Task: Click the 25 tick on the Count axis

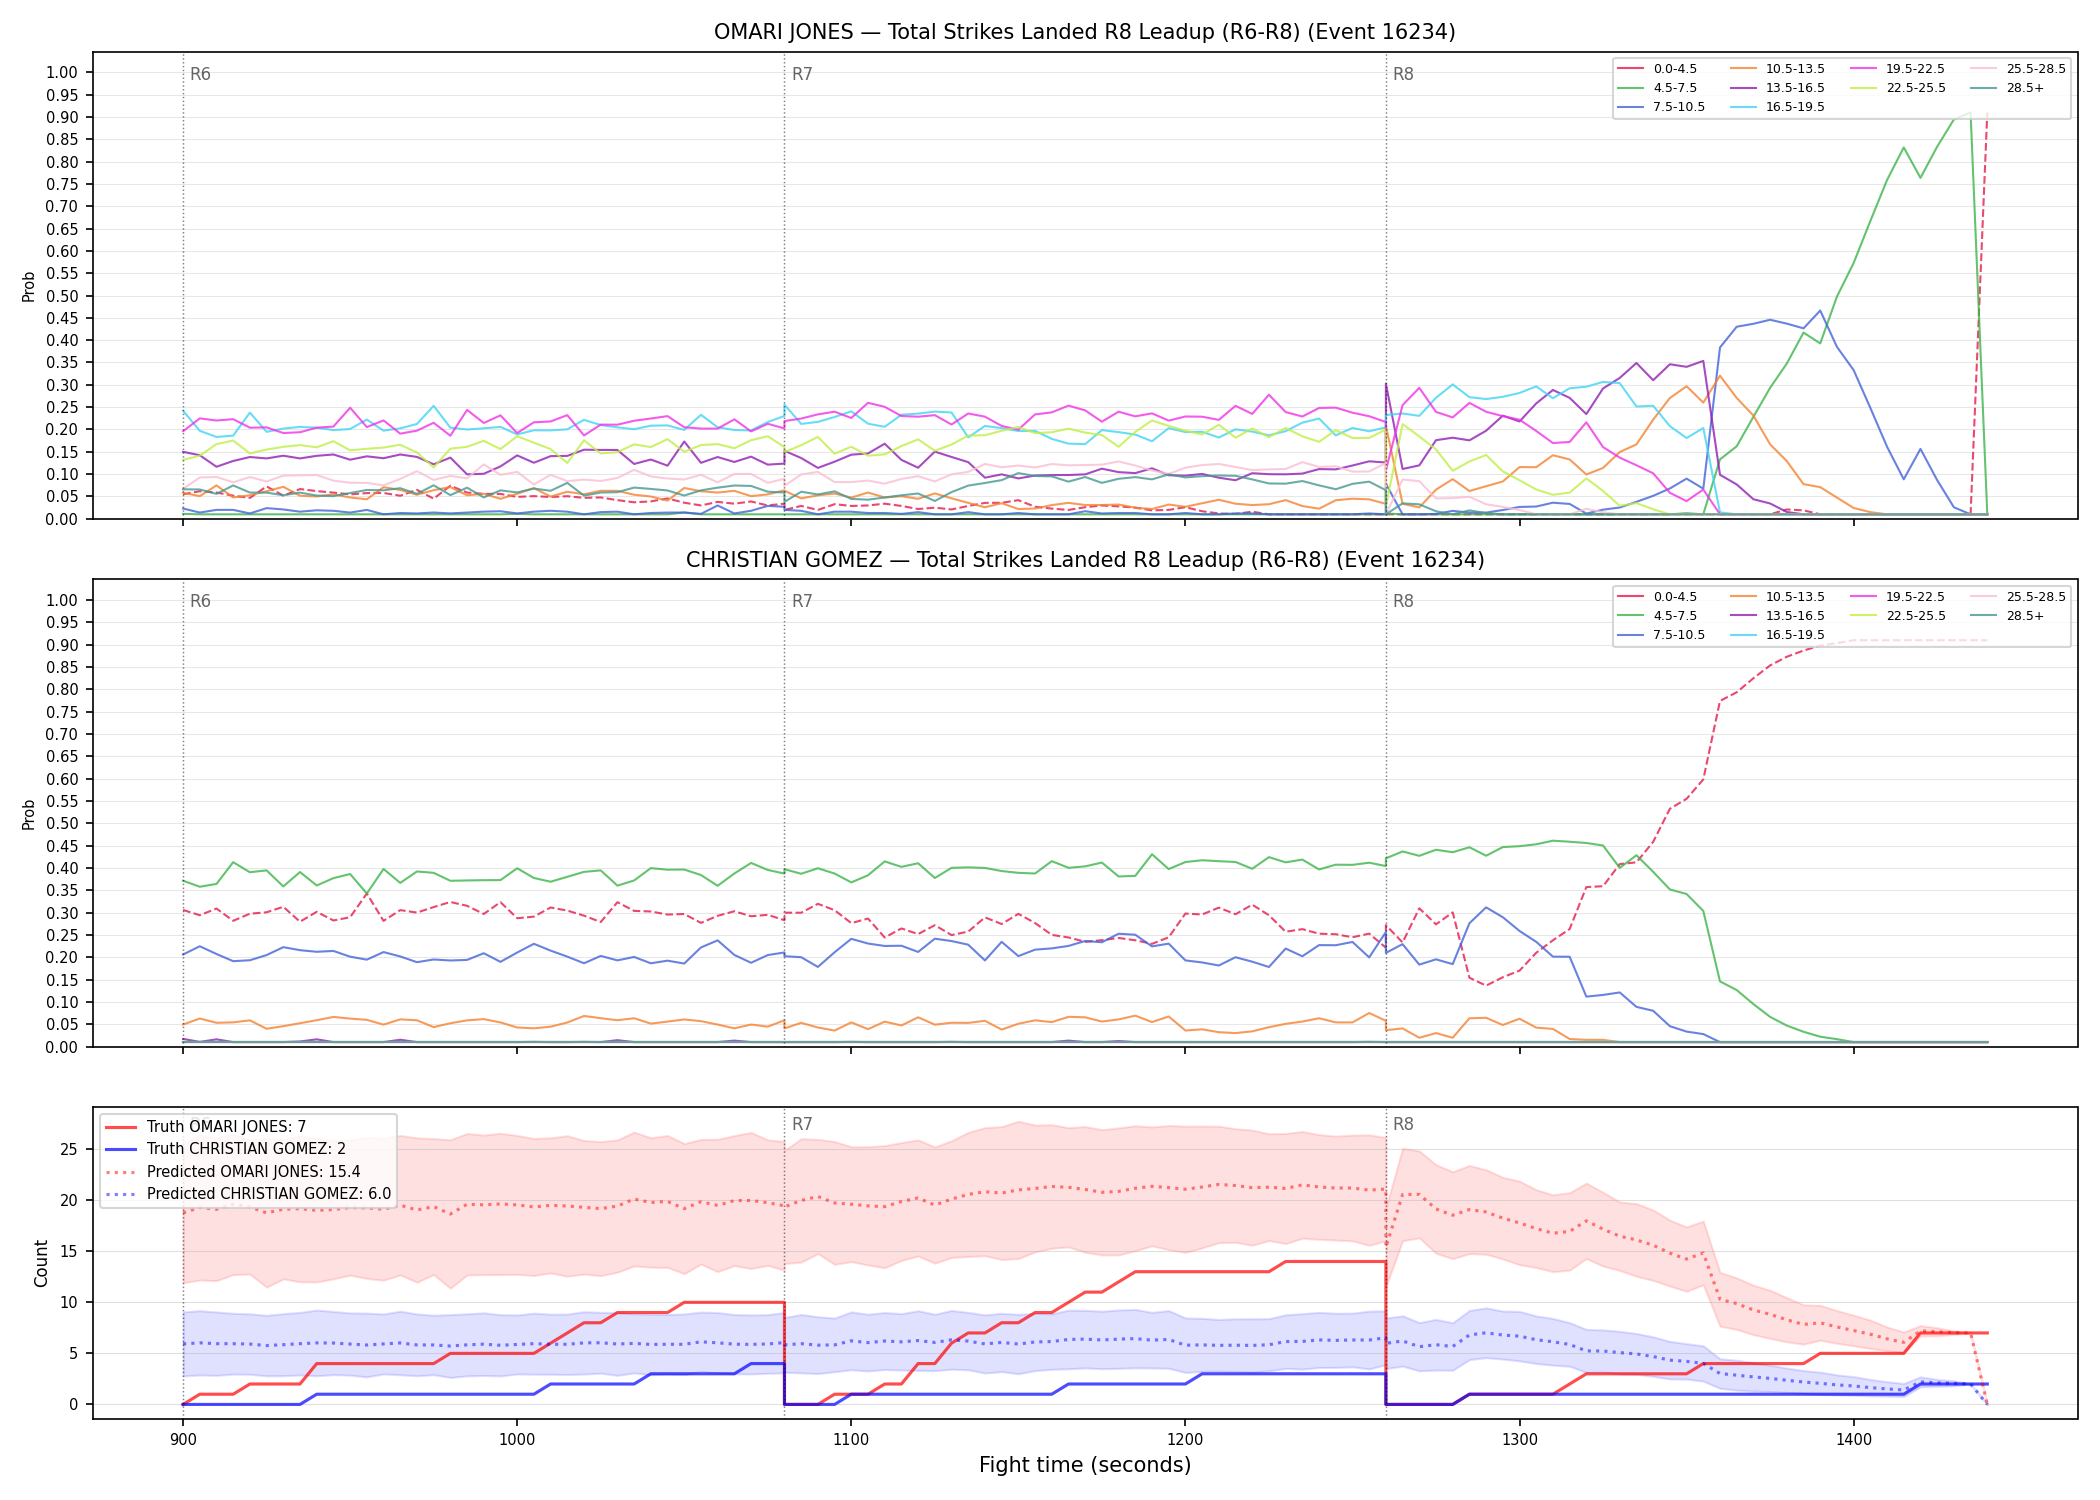Action: [x=68, y=1149]
